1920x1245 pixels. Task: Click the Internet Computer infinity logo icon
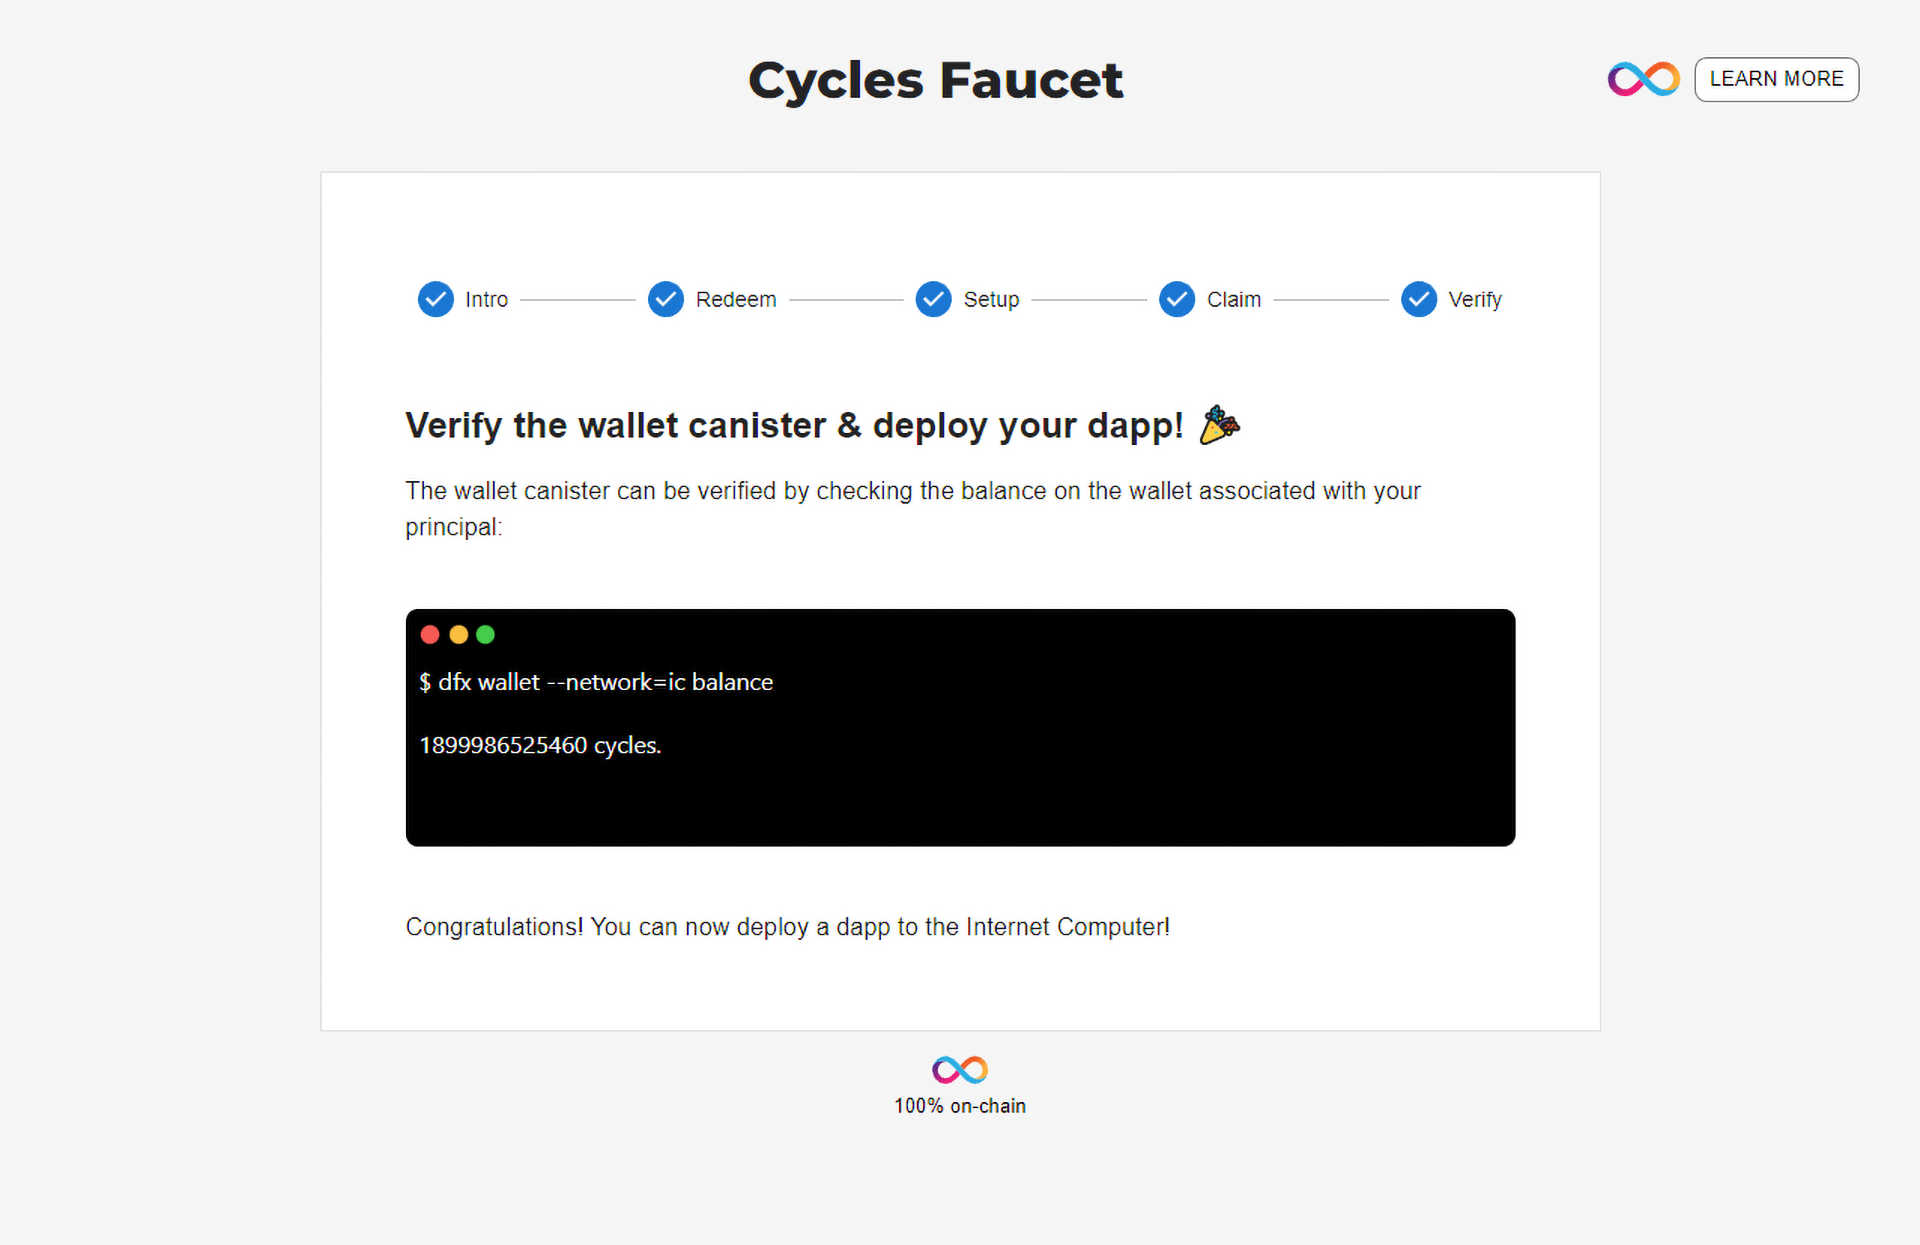[1642, 78]
